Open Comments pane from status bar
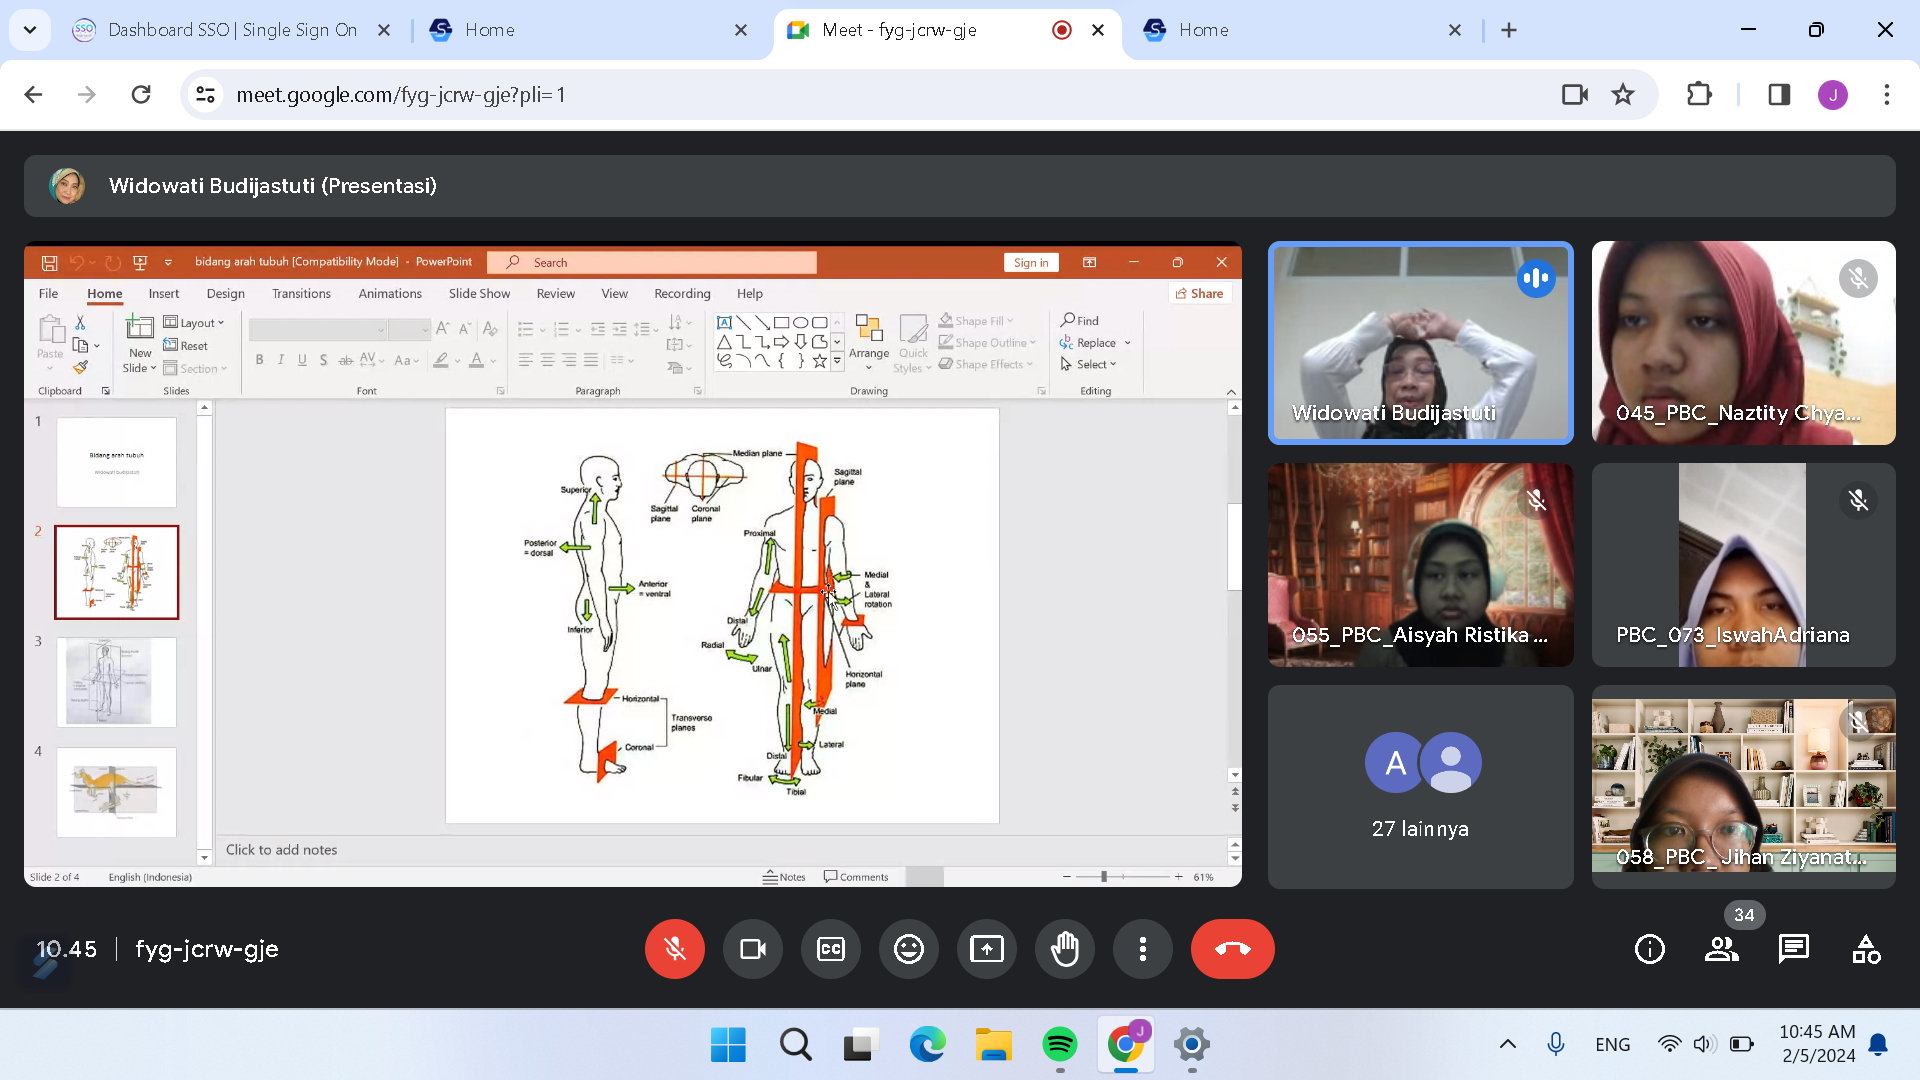The image size is (1920, 1080). pyautogui.click(x=856, y=877)
